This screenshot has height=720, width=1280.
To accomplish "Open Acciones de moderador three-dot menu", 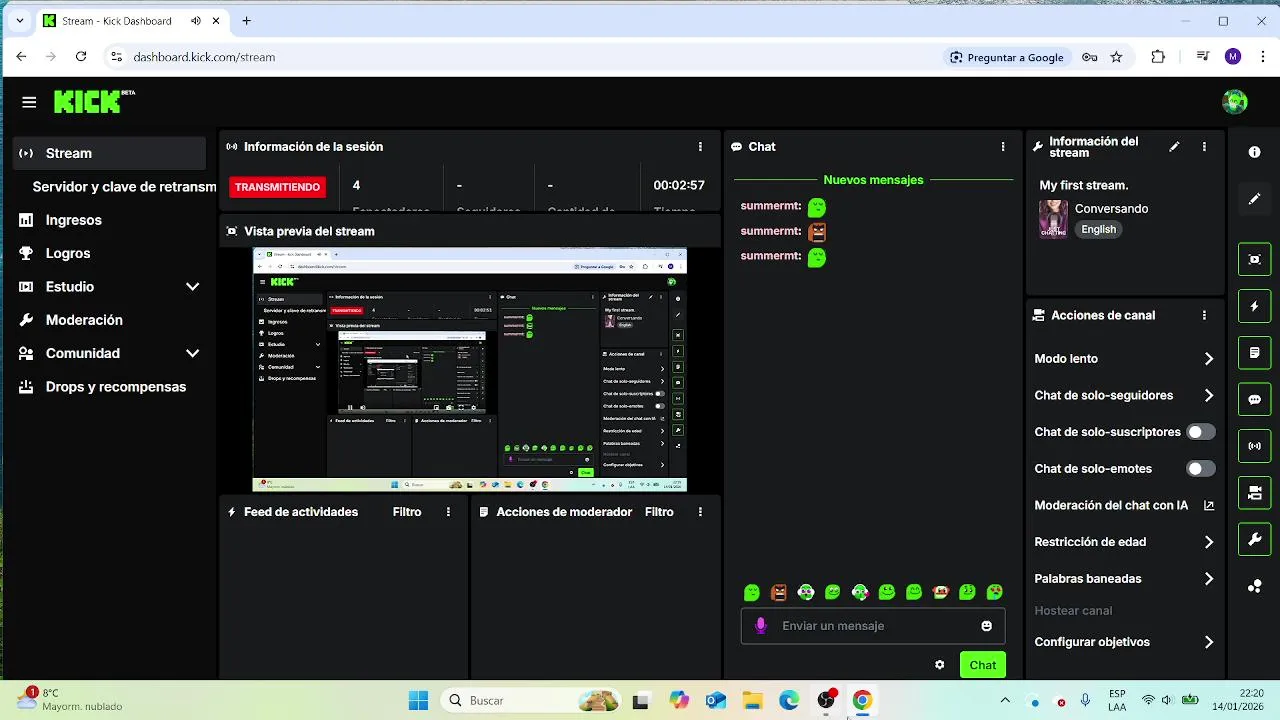I will 700,512.
